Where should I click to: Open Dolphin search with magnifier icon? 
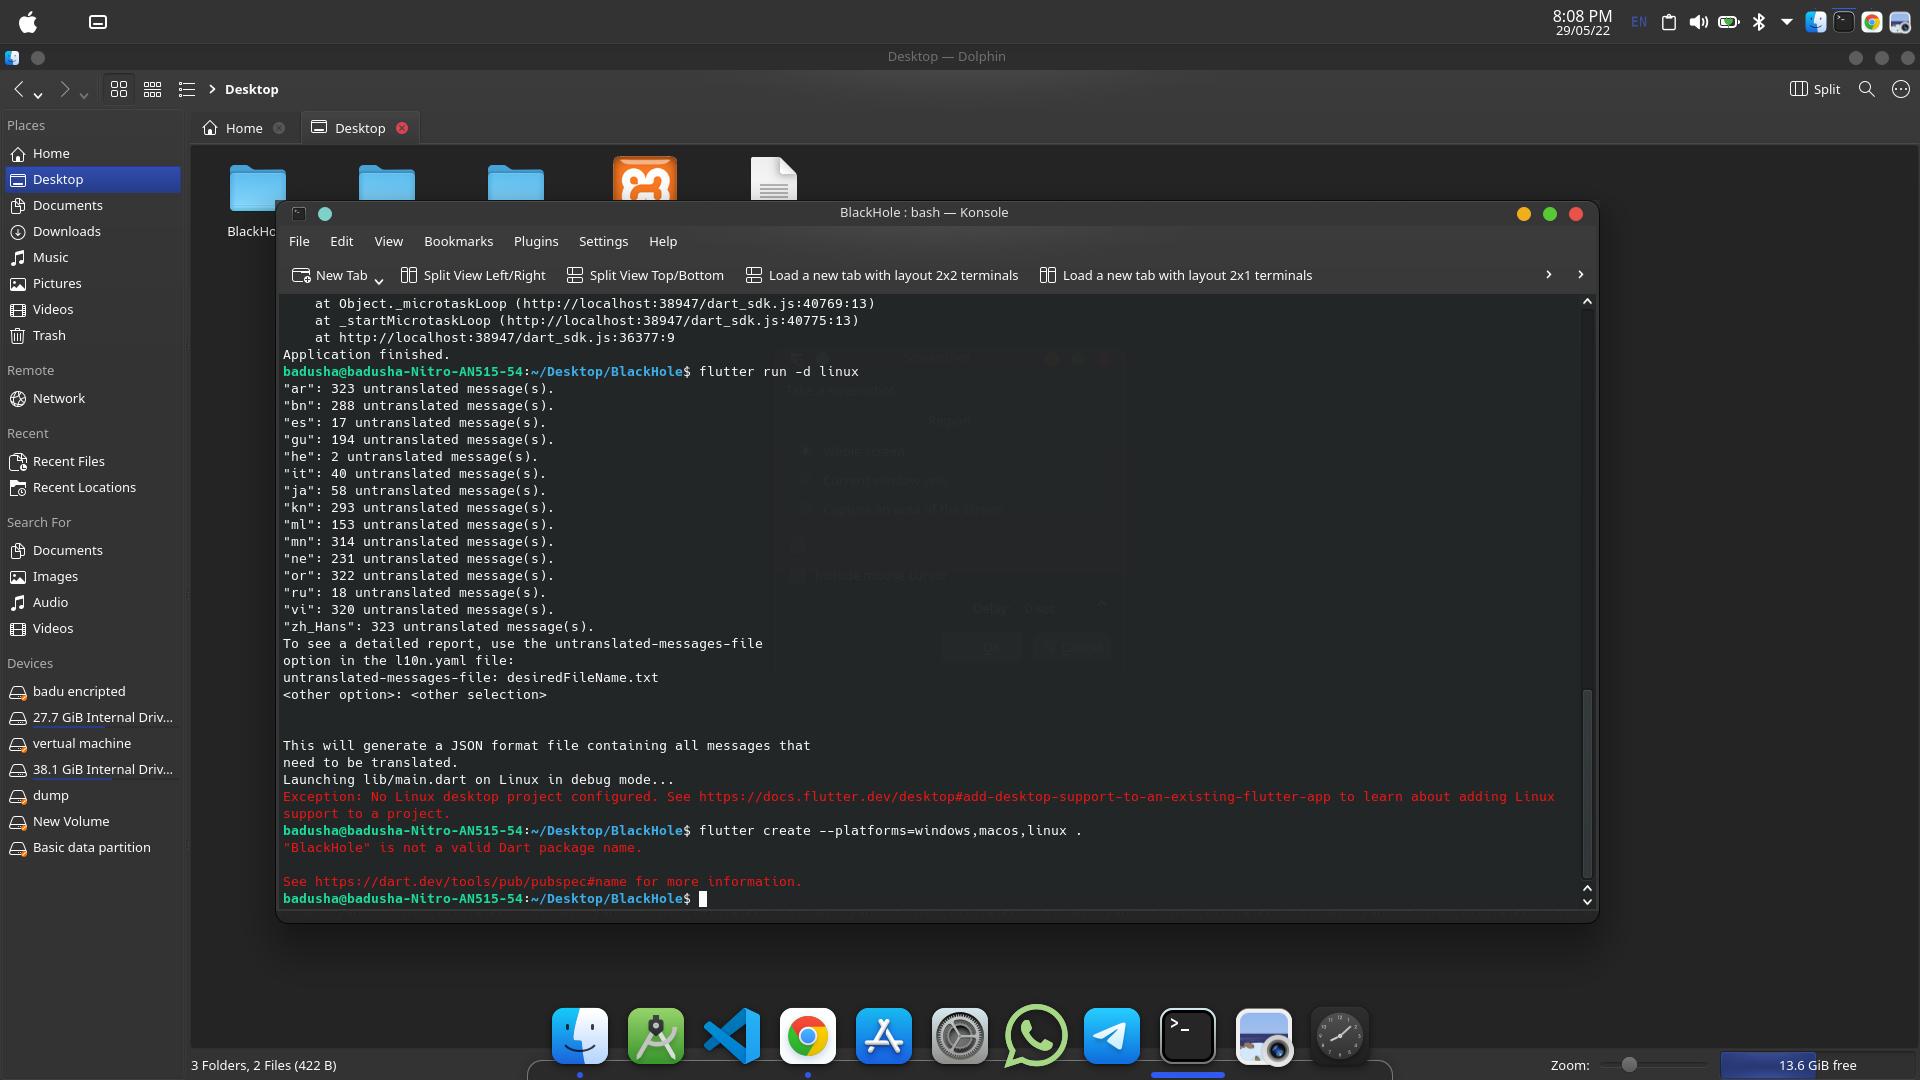click(1866, 89)
